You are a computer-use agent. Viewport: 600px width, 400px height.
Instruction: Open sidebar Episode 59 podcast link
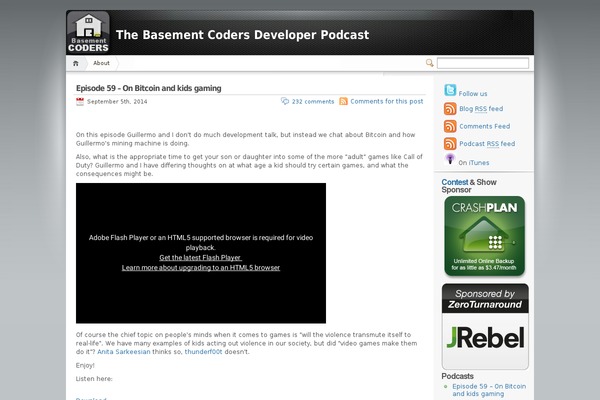click(489, 390)
